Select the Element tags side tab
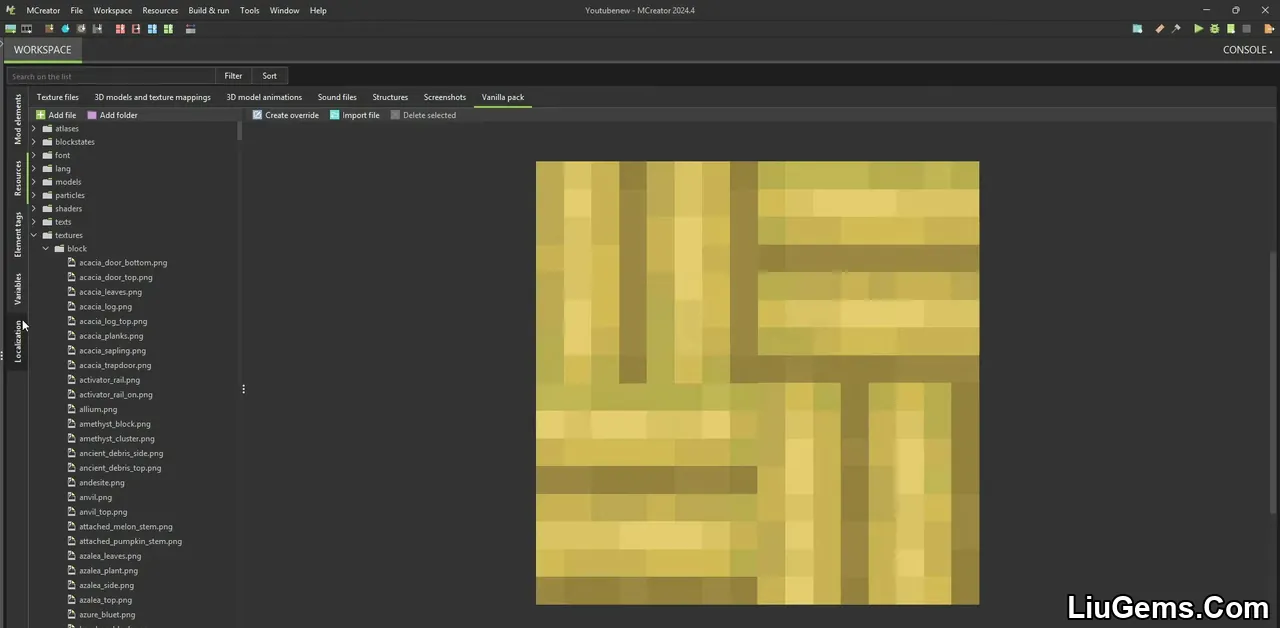Screen dimensions: 1280x628 pos(18,235)
